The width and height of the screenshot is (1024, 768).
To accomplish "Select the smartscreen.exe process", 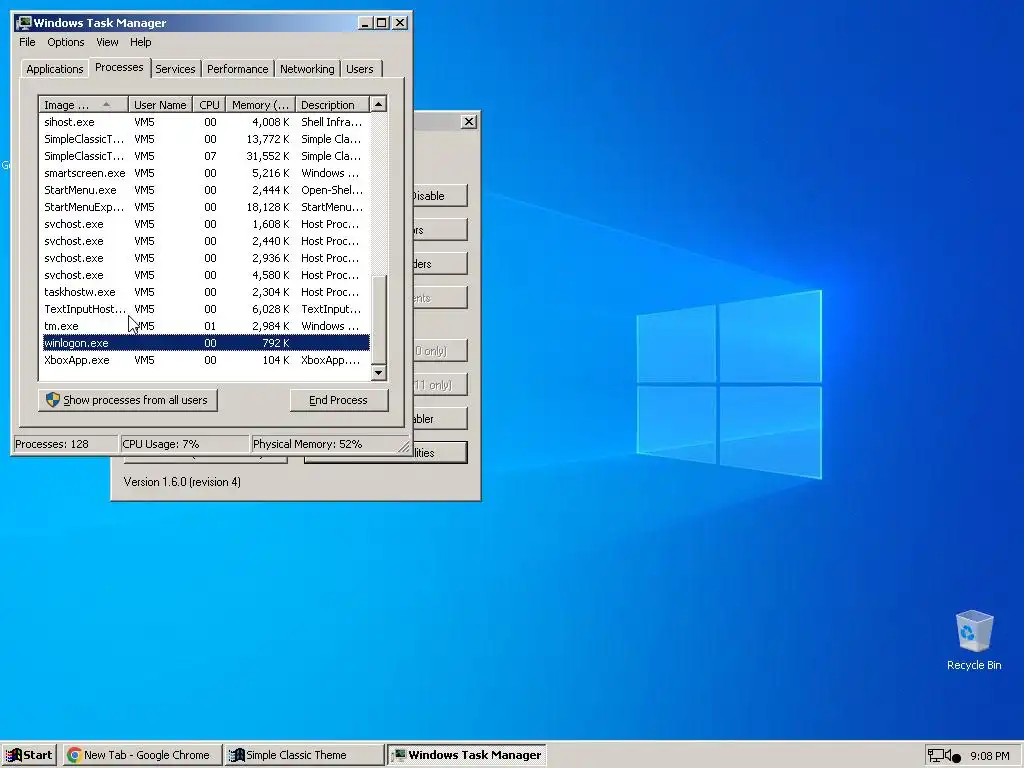I will click(x=206, y=173).
